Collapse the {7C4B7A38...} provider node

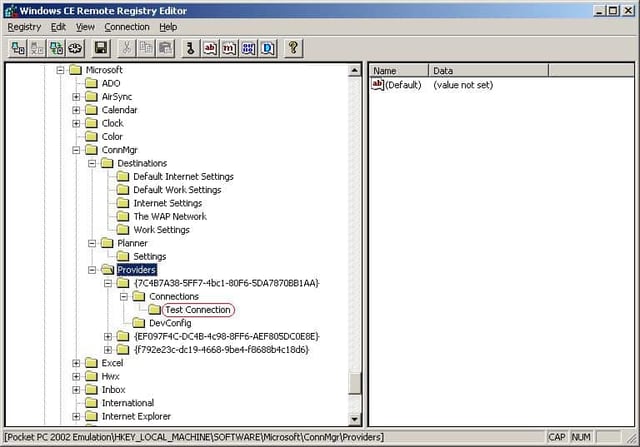(x=108, y=283)
